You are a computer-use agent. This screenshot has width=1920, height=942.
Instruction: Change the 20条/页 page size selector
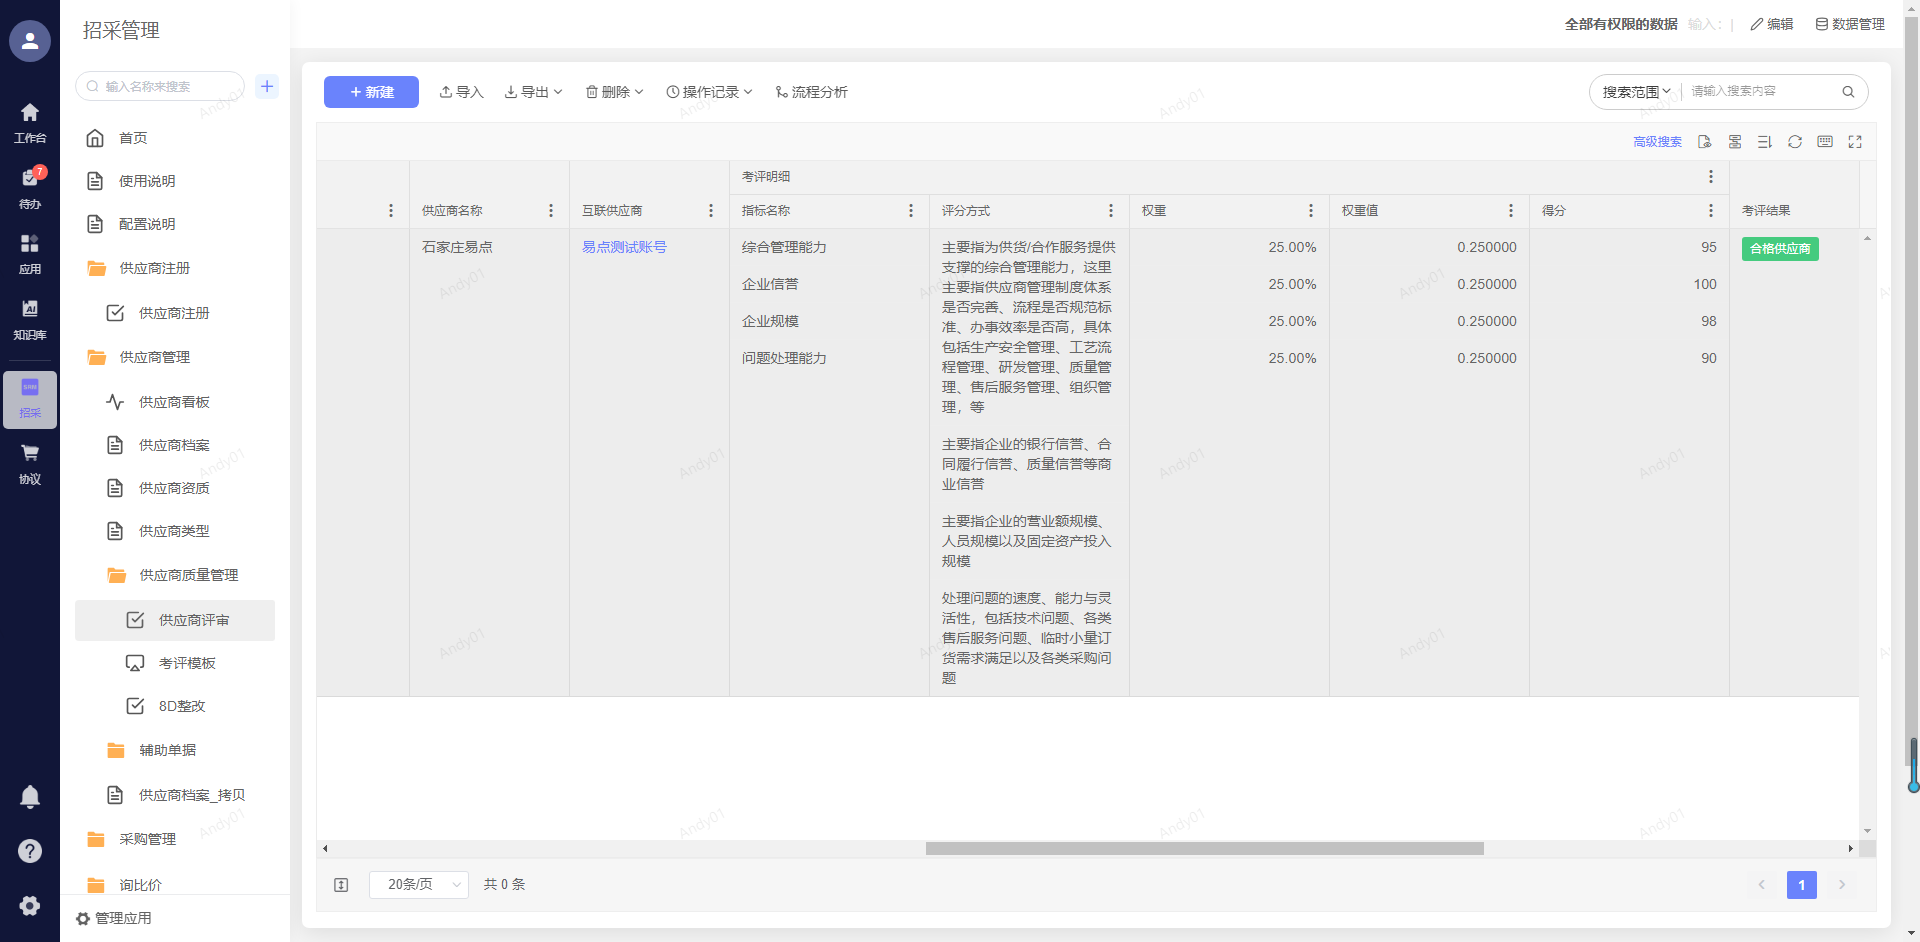[419, 885]
